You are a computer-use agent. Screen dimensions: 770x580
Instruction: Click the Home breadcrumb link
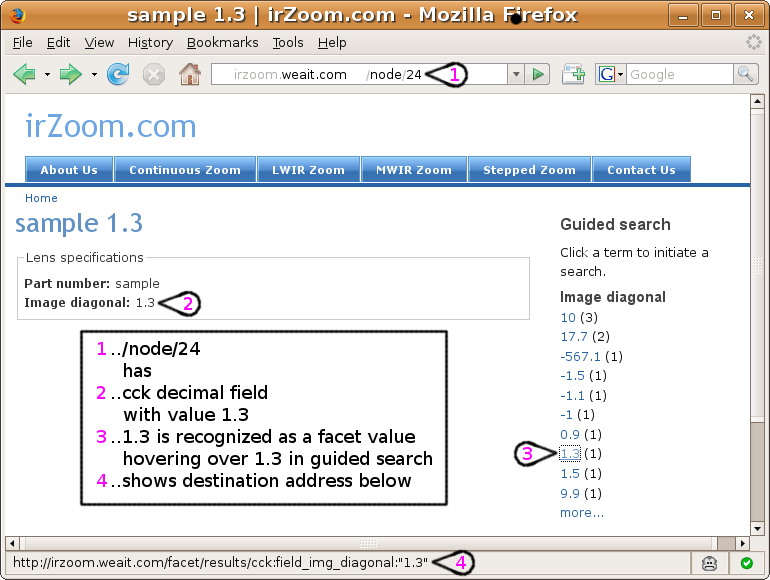[41, 198]
